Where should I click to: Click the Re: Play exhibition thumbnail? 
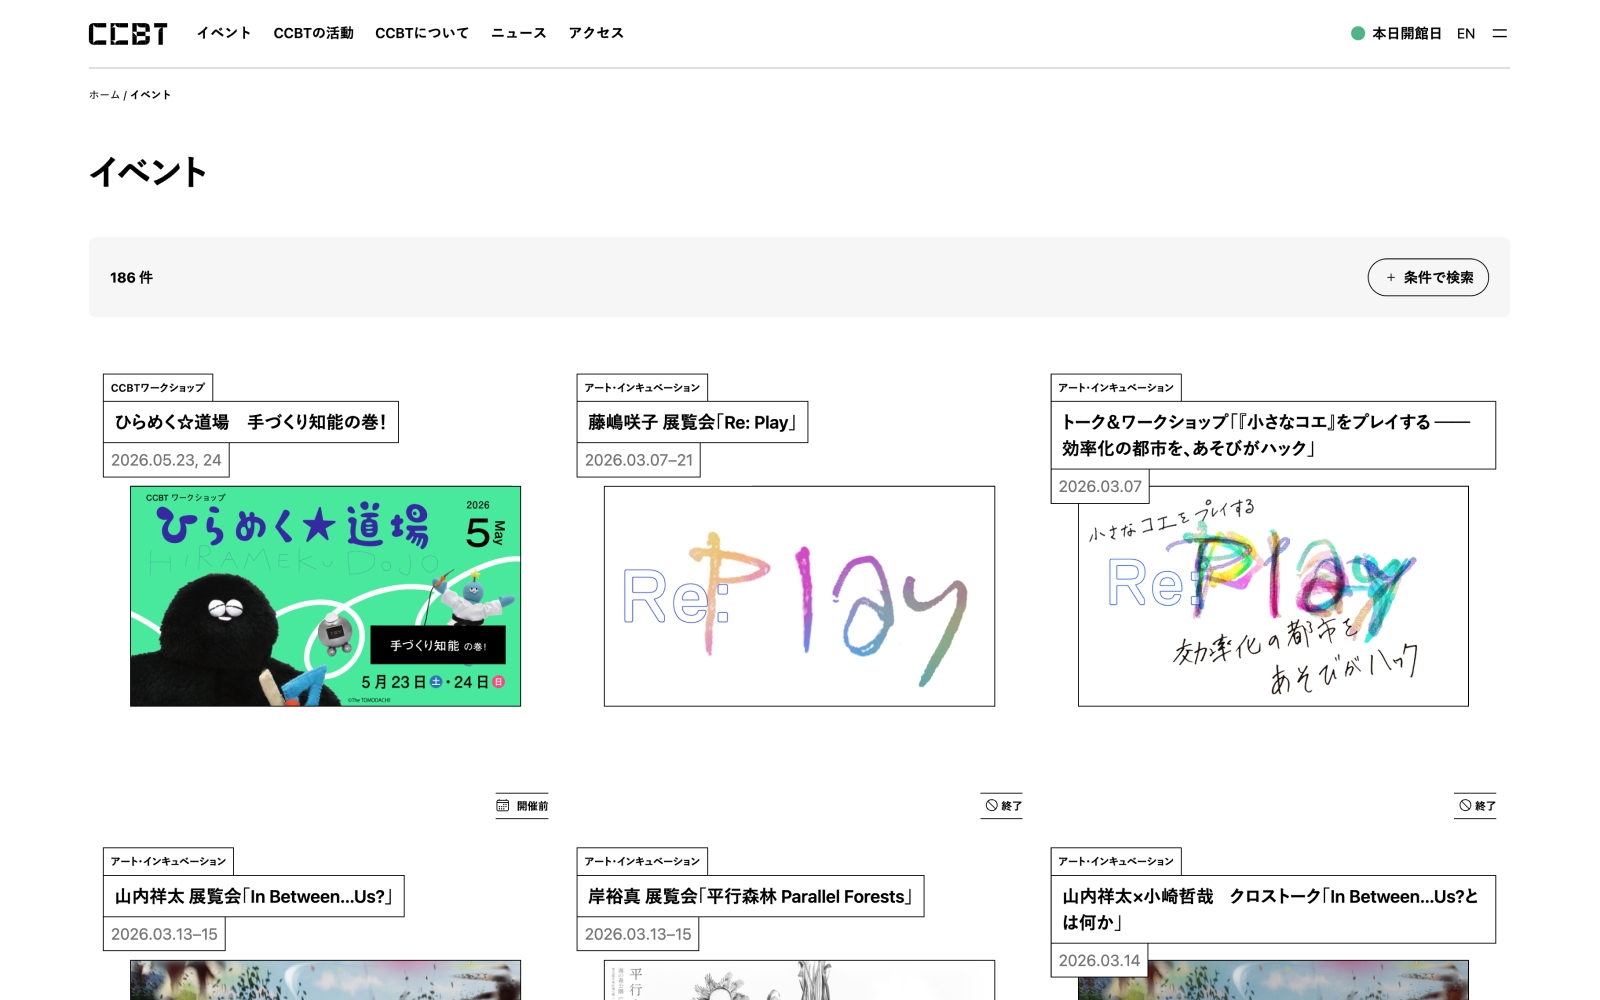click(x=799, y=596)
